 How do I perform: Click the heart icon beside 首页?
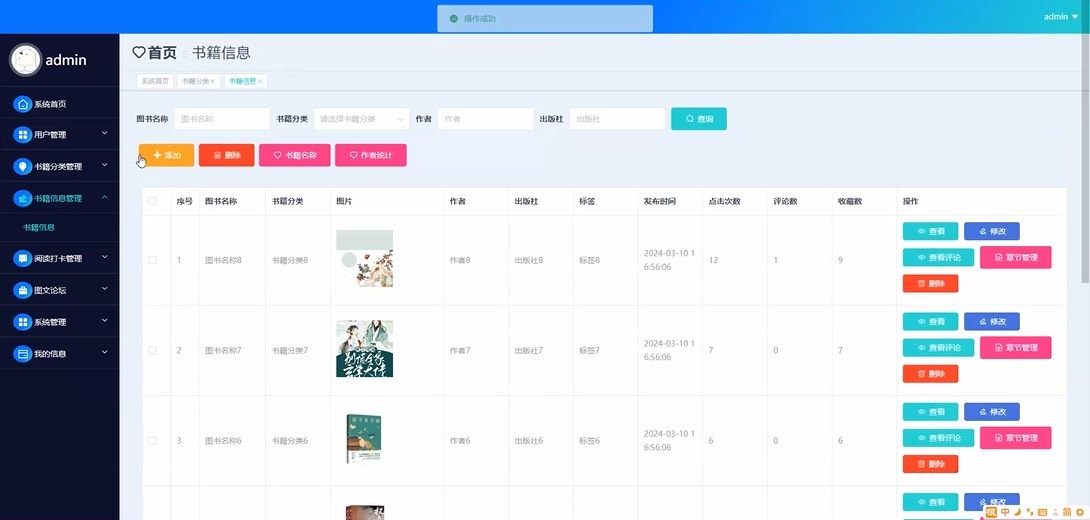[139, 52]
